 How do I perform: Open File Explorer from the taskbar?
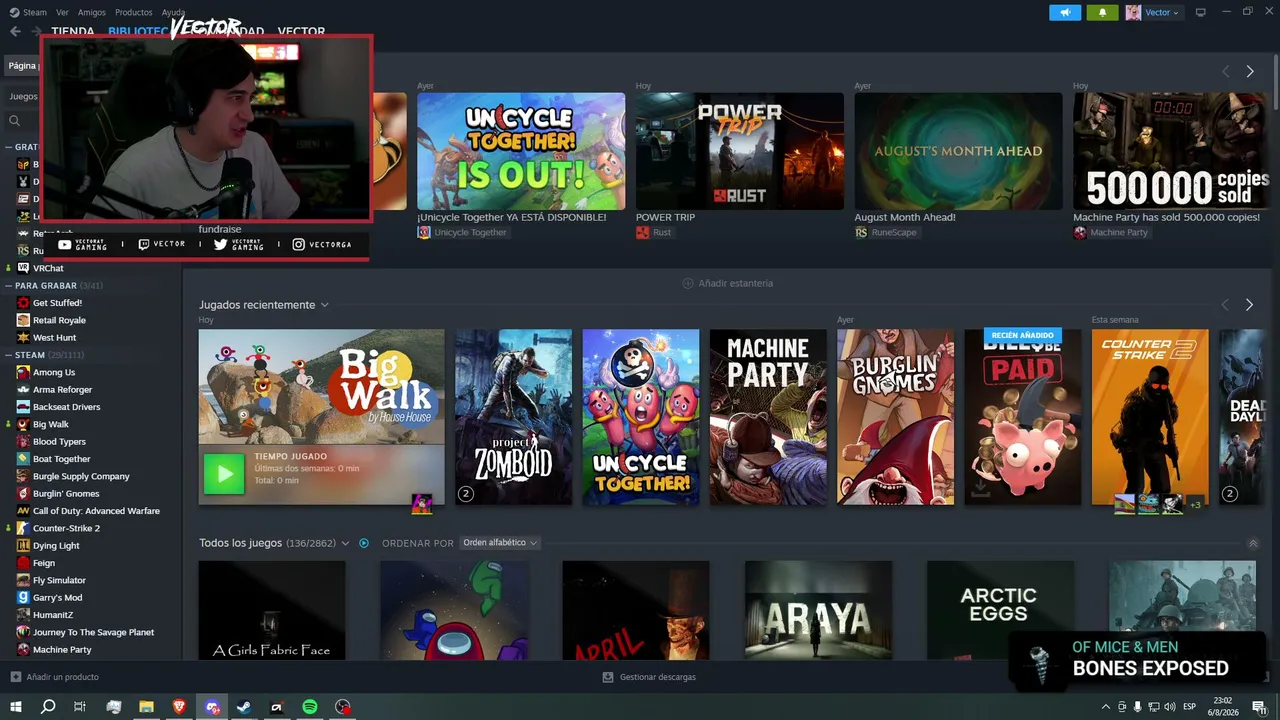pos(146,707)
